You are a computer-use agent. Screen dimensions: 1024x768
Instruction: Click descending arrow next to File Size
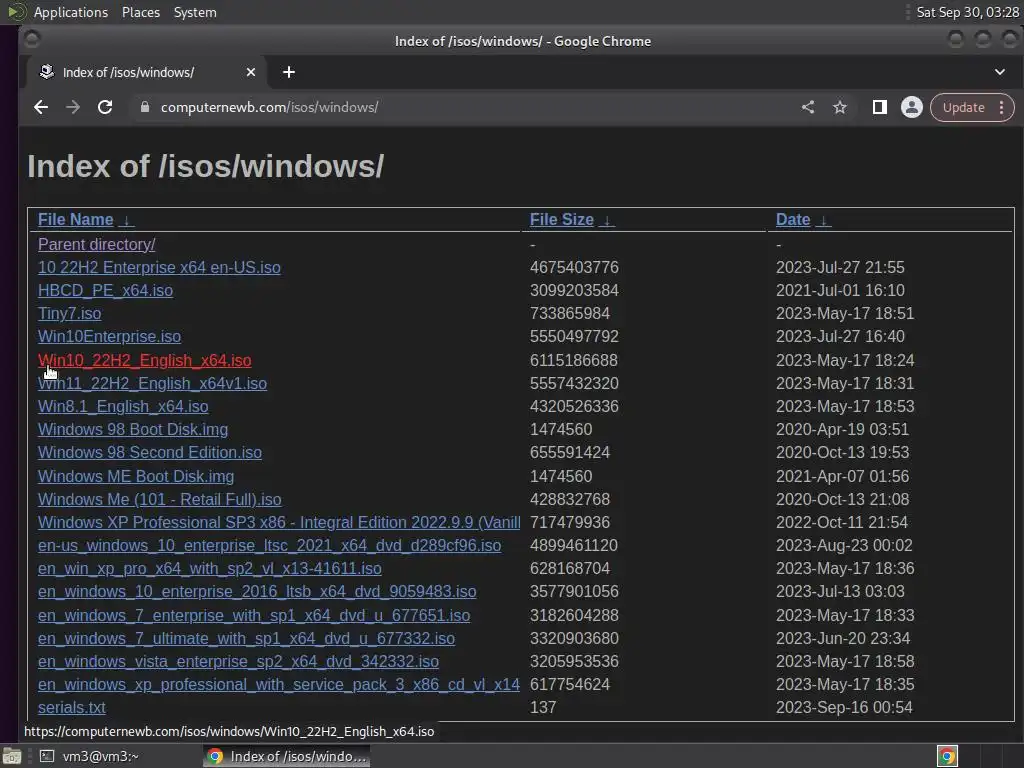[607, 221]
